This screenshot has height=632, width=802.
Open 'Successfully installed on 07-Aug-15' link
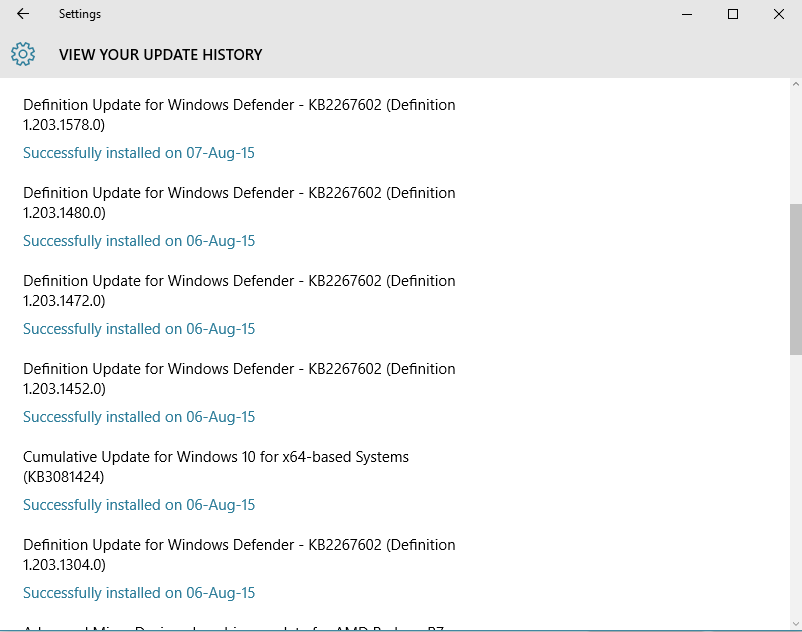[139, 153]
